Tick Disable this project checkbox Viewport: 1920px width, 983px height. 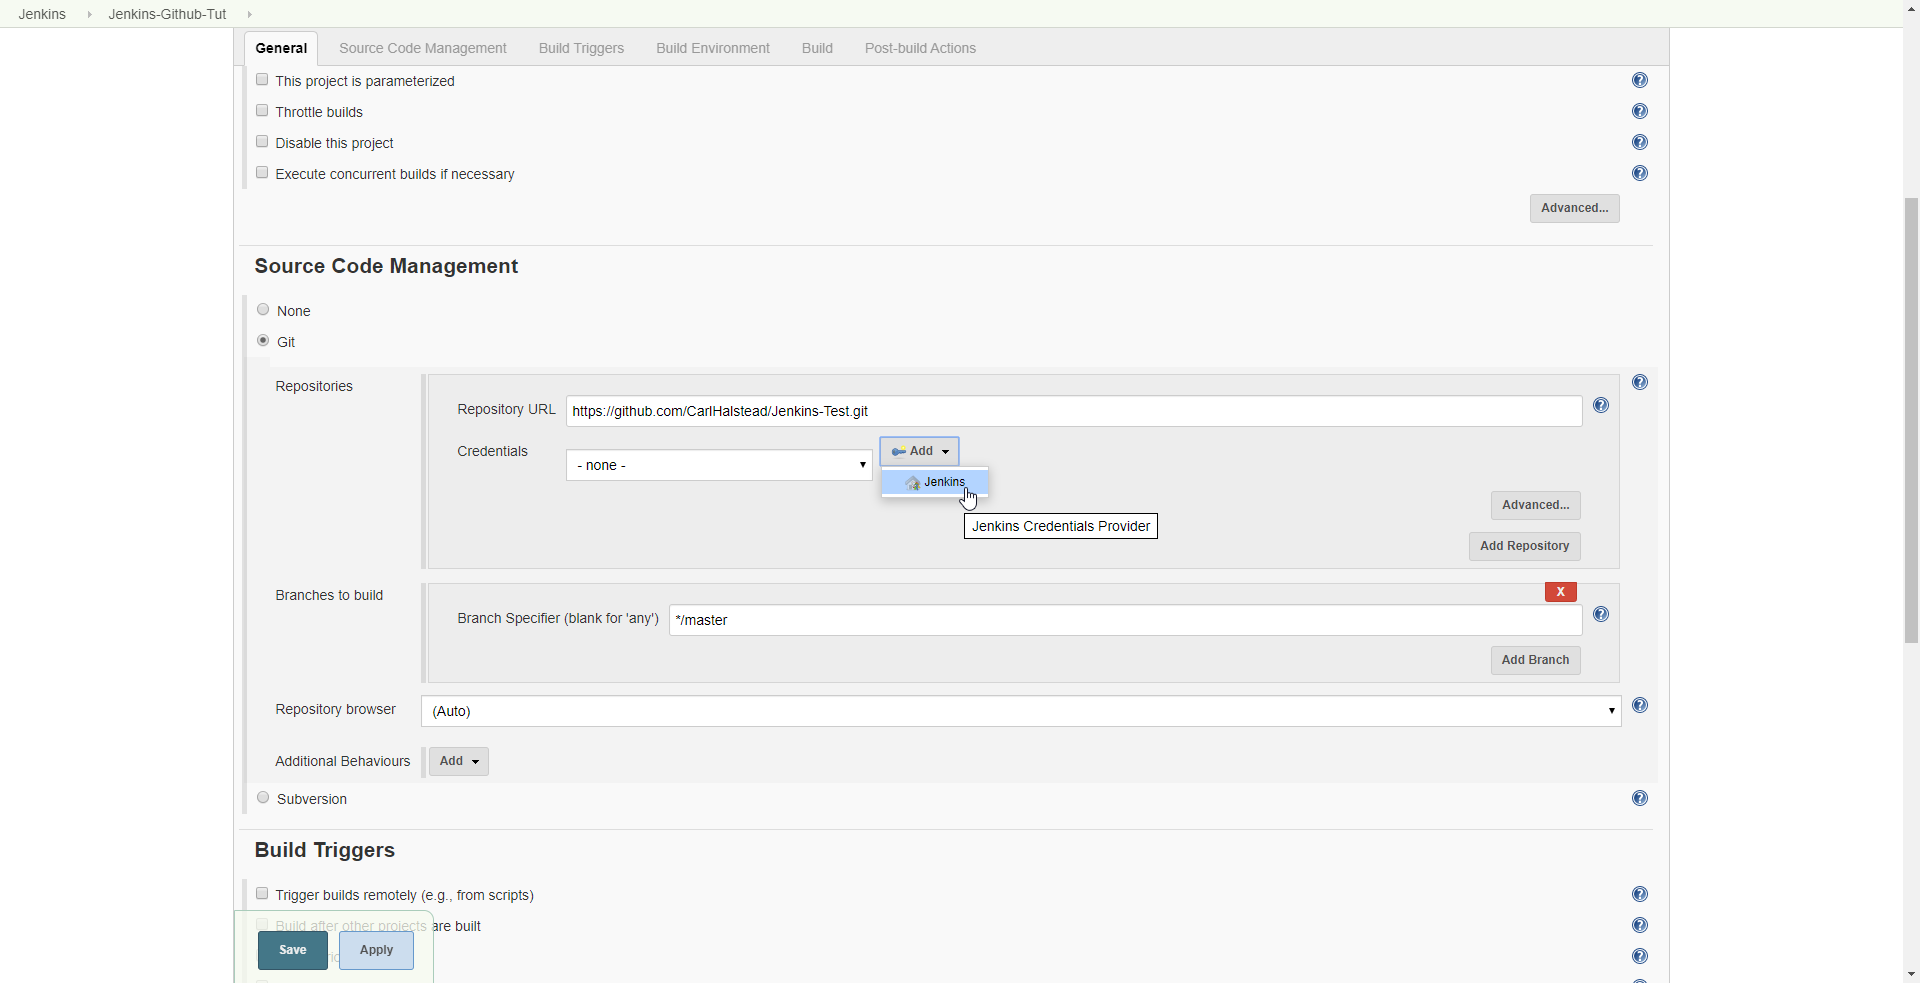coord(262,141)
